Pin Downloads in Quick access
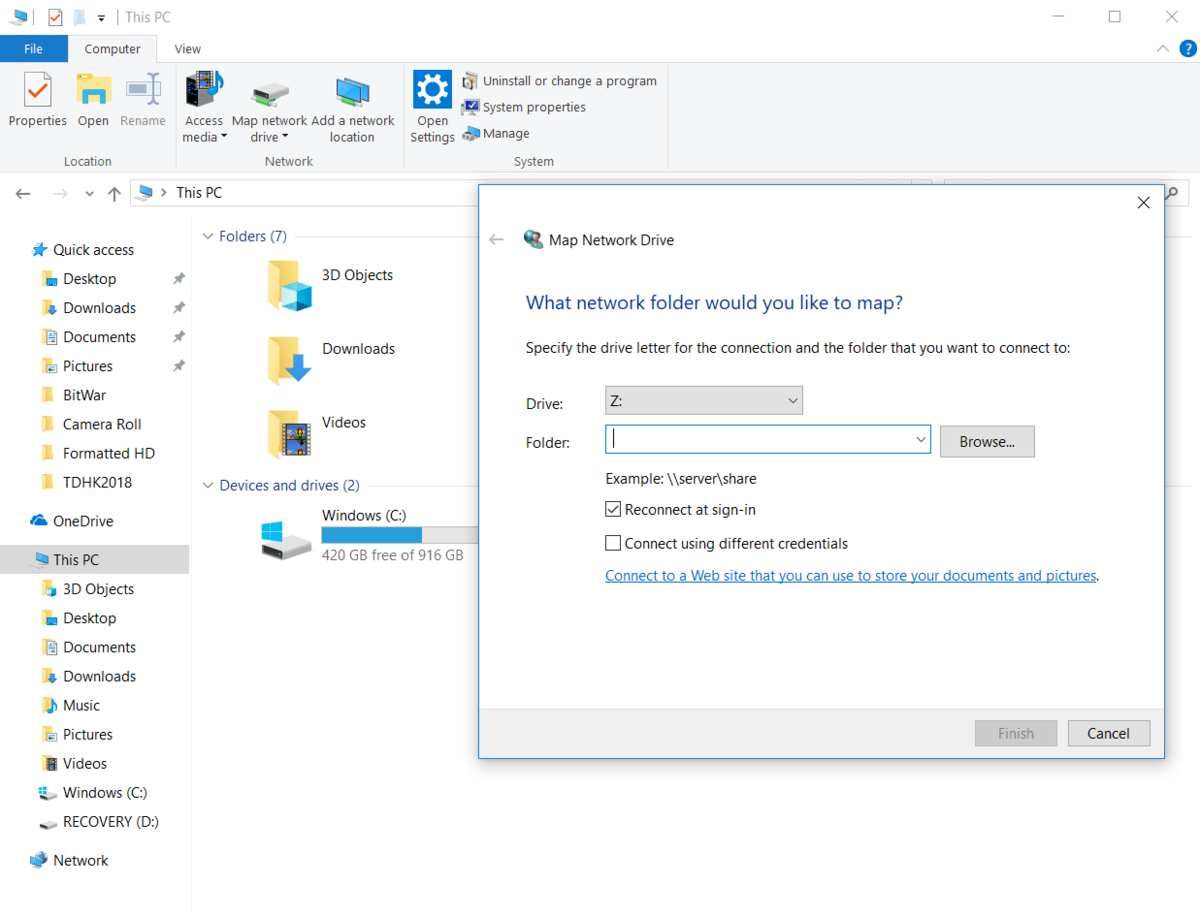1200x916 pixels. coord(177,308)
